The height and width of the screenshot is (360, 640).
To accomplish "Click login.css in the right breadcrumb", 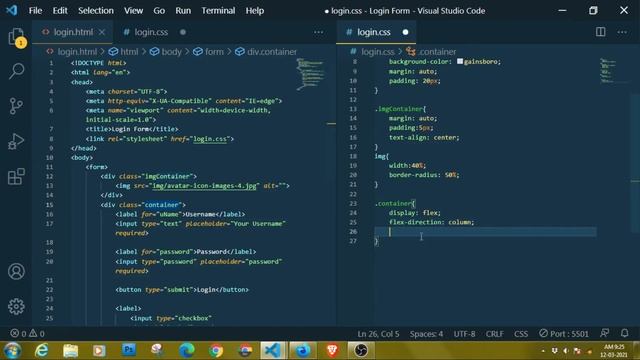I will click(378, 52).
